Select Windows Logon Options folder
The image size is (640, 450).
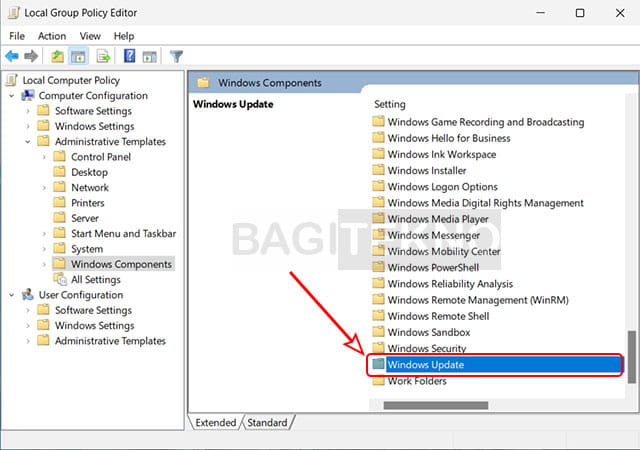[x=443, y=187]
